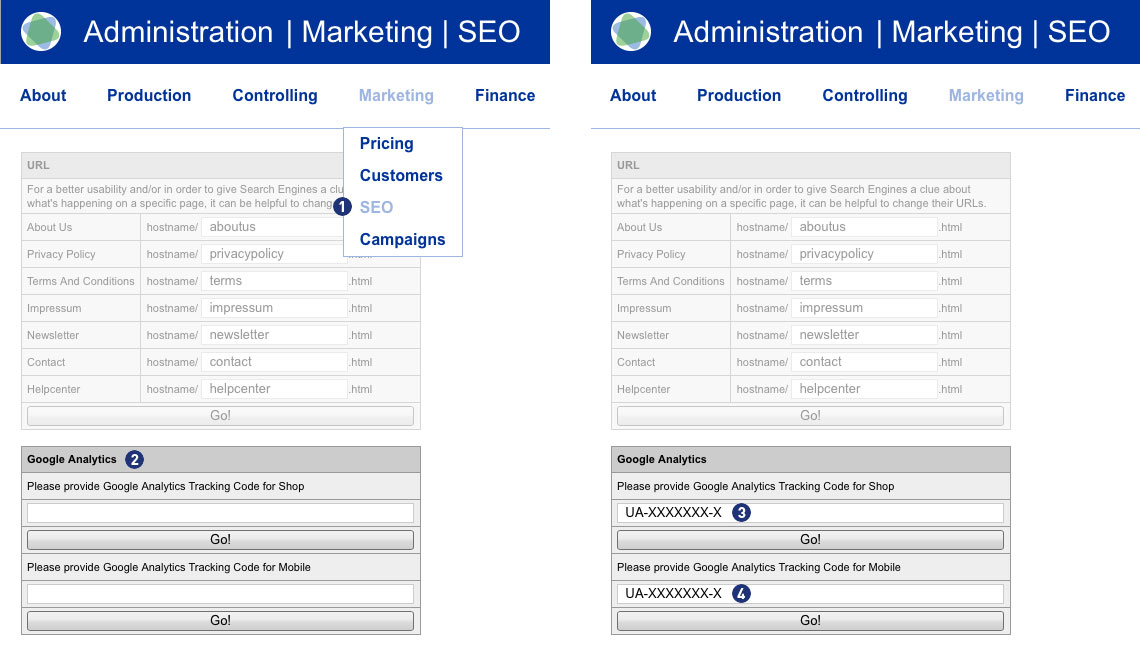Click the newsletter URL field in the right panel

click(864, 335)
